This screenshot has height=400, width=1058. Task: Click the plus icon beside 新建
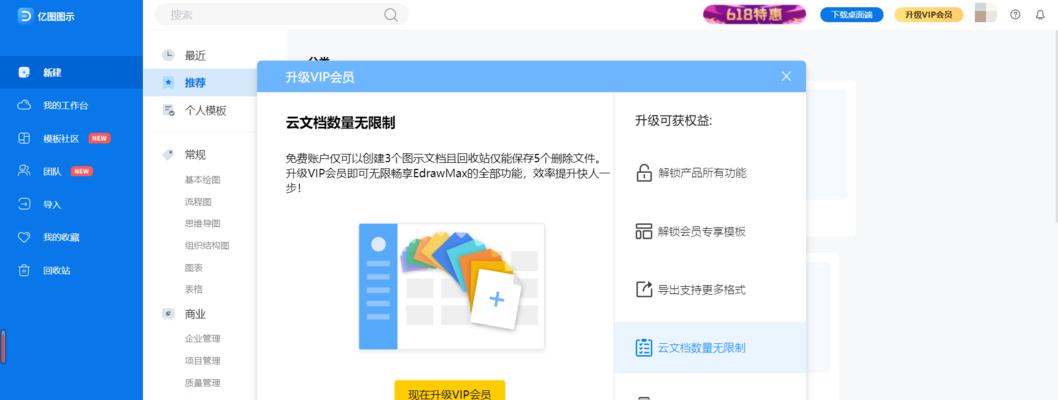point(24,72)
